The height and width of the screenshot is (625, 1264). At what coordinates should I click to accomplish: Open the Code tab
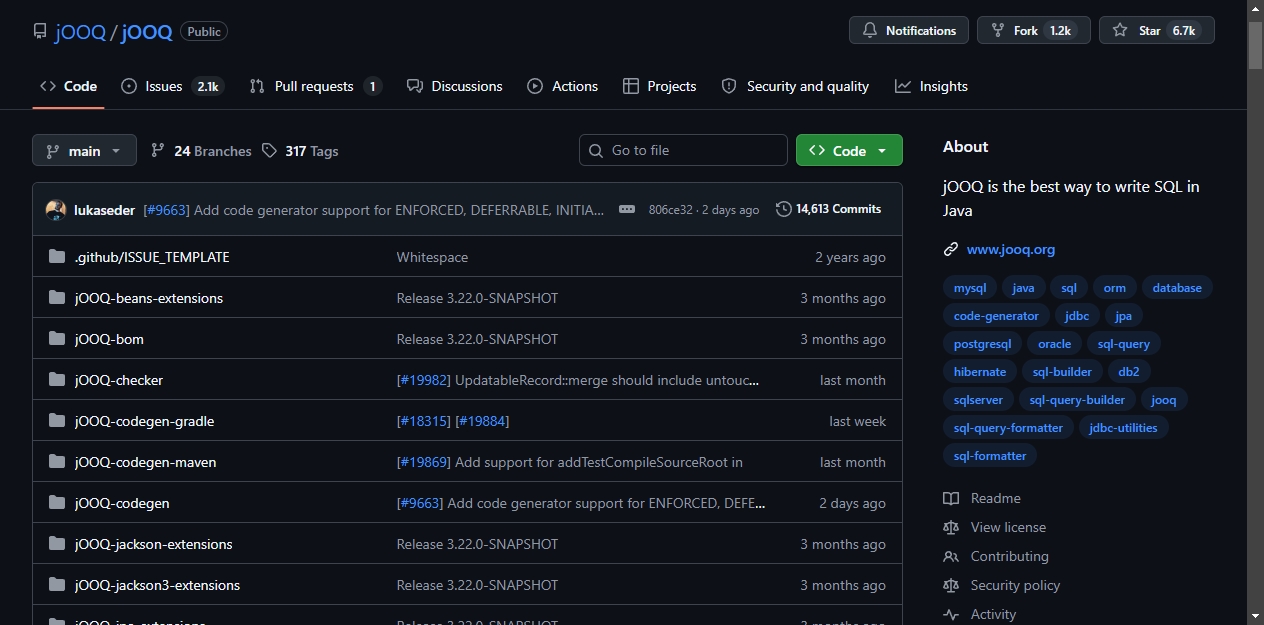coord(68,86)
